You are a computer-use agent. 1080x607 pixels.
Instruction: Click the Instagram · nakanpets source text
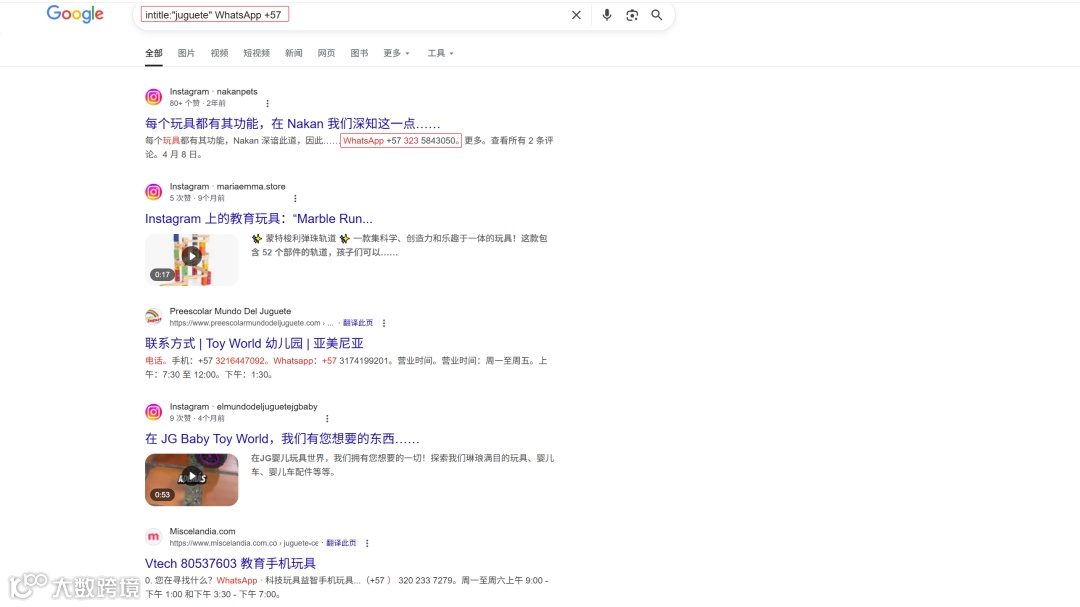(214, 92)
